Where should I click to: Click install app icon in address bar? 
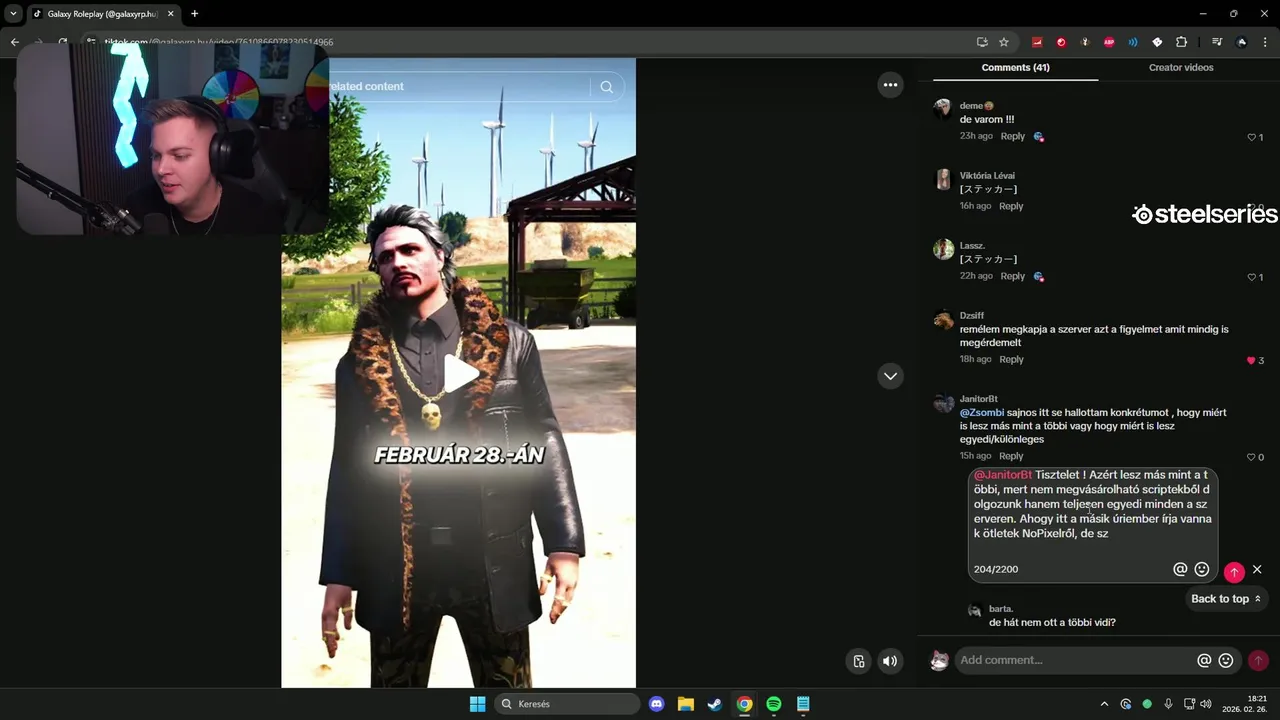(982, 42)
